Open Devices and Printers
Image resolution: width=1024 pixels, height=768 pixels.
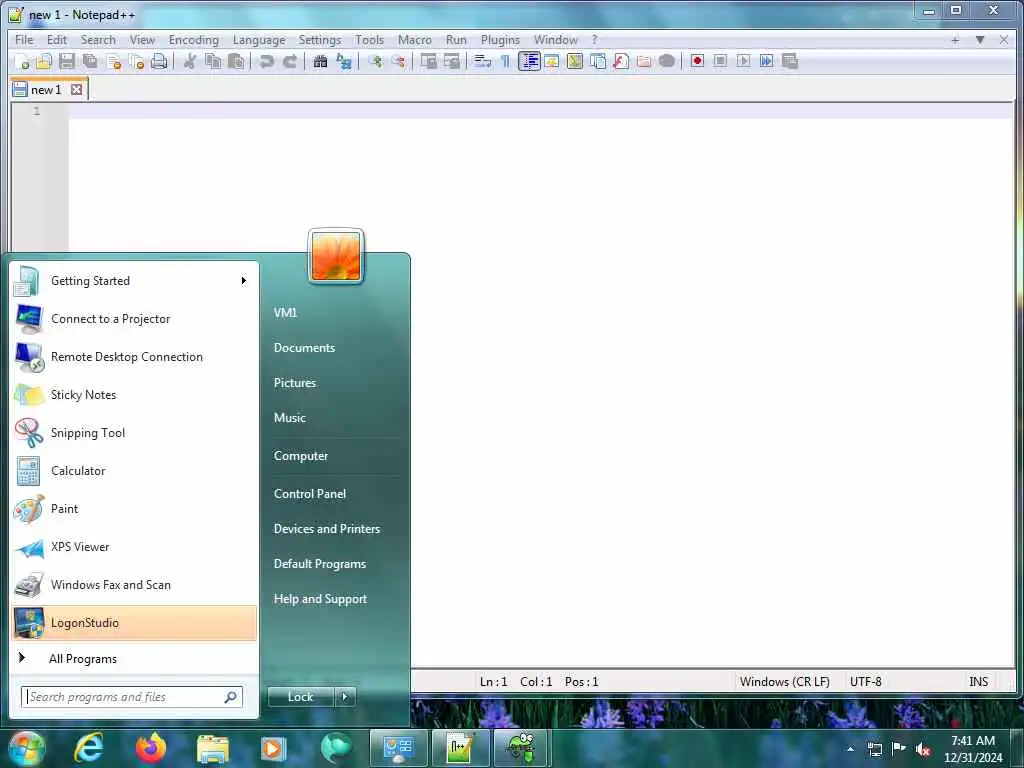327,529
